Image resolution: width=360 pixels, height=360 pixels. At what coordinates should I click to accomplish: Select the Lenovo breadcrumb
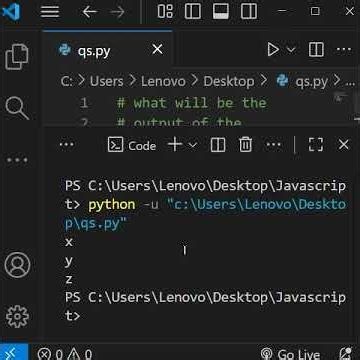coord(163,81)
